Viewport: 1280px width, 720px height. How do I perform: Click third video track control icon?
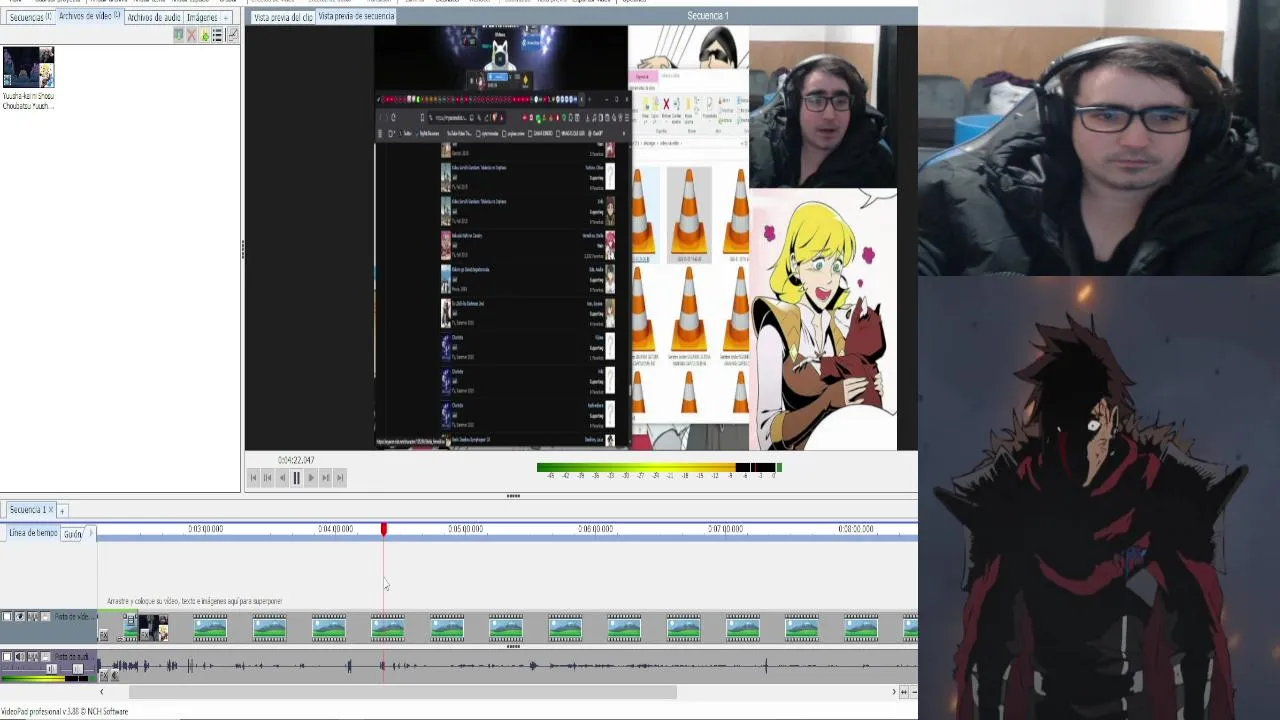coord(33,617)
